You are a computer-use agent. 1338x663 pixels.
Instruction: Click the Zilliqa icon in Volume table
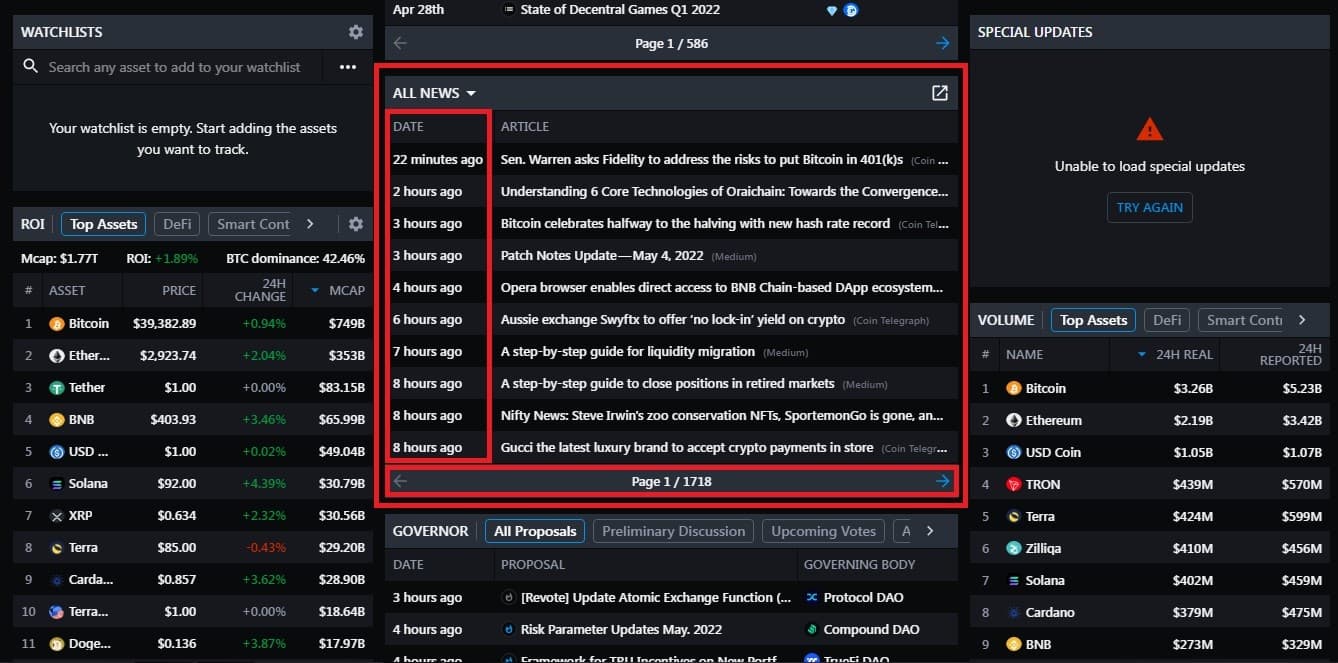(1014, 548)
